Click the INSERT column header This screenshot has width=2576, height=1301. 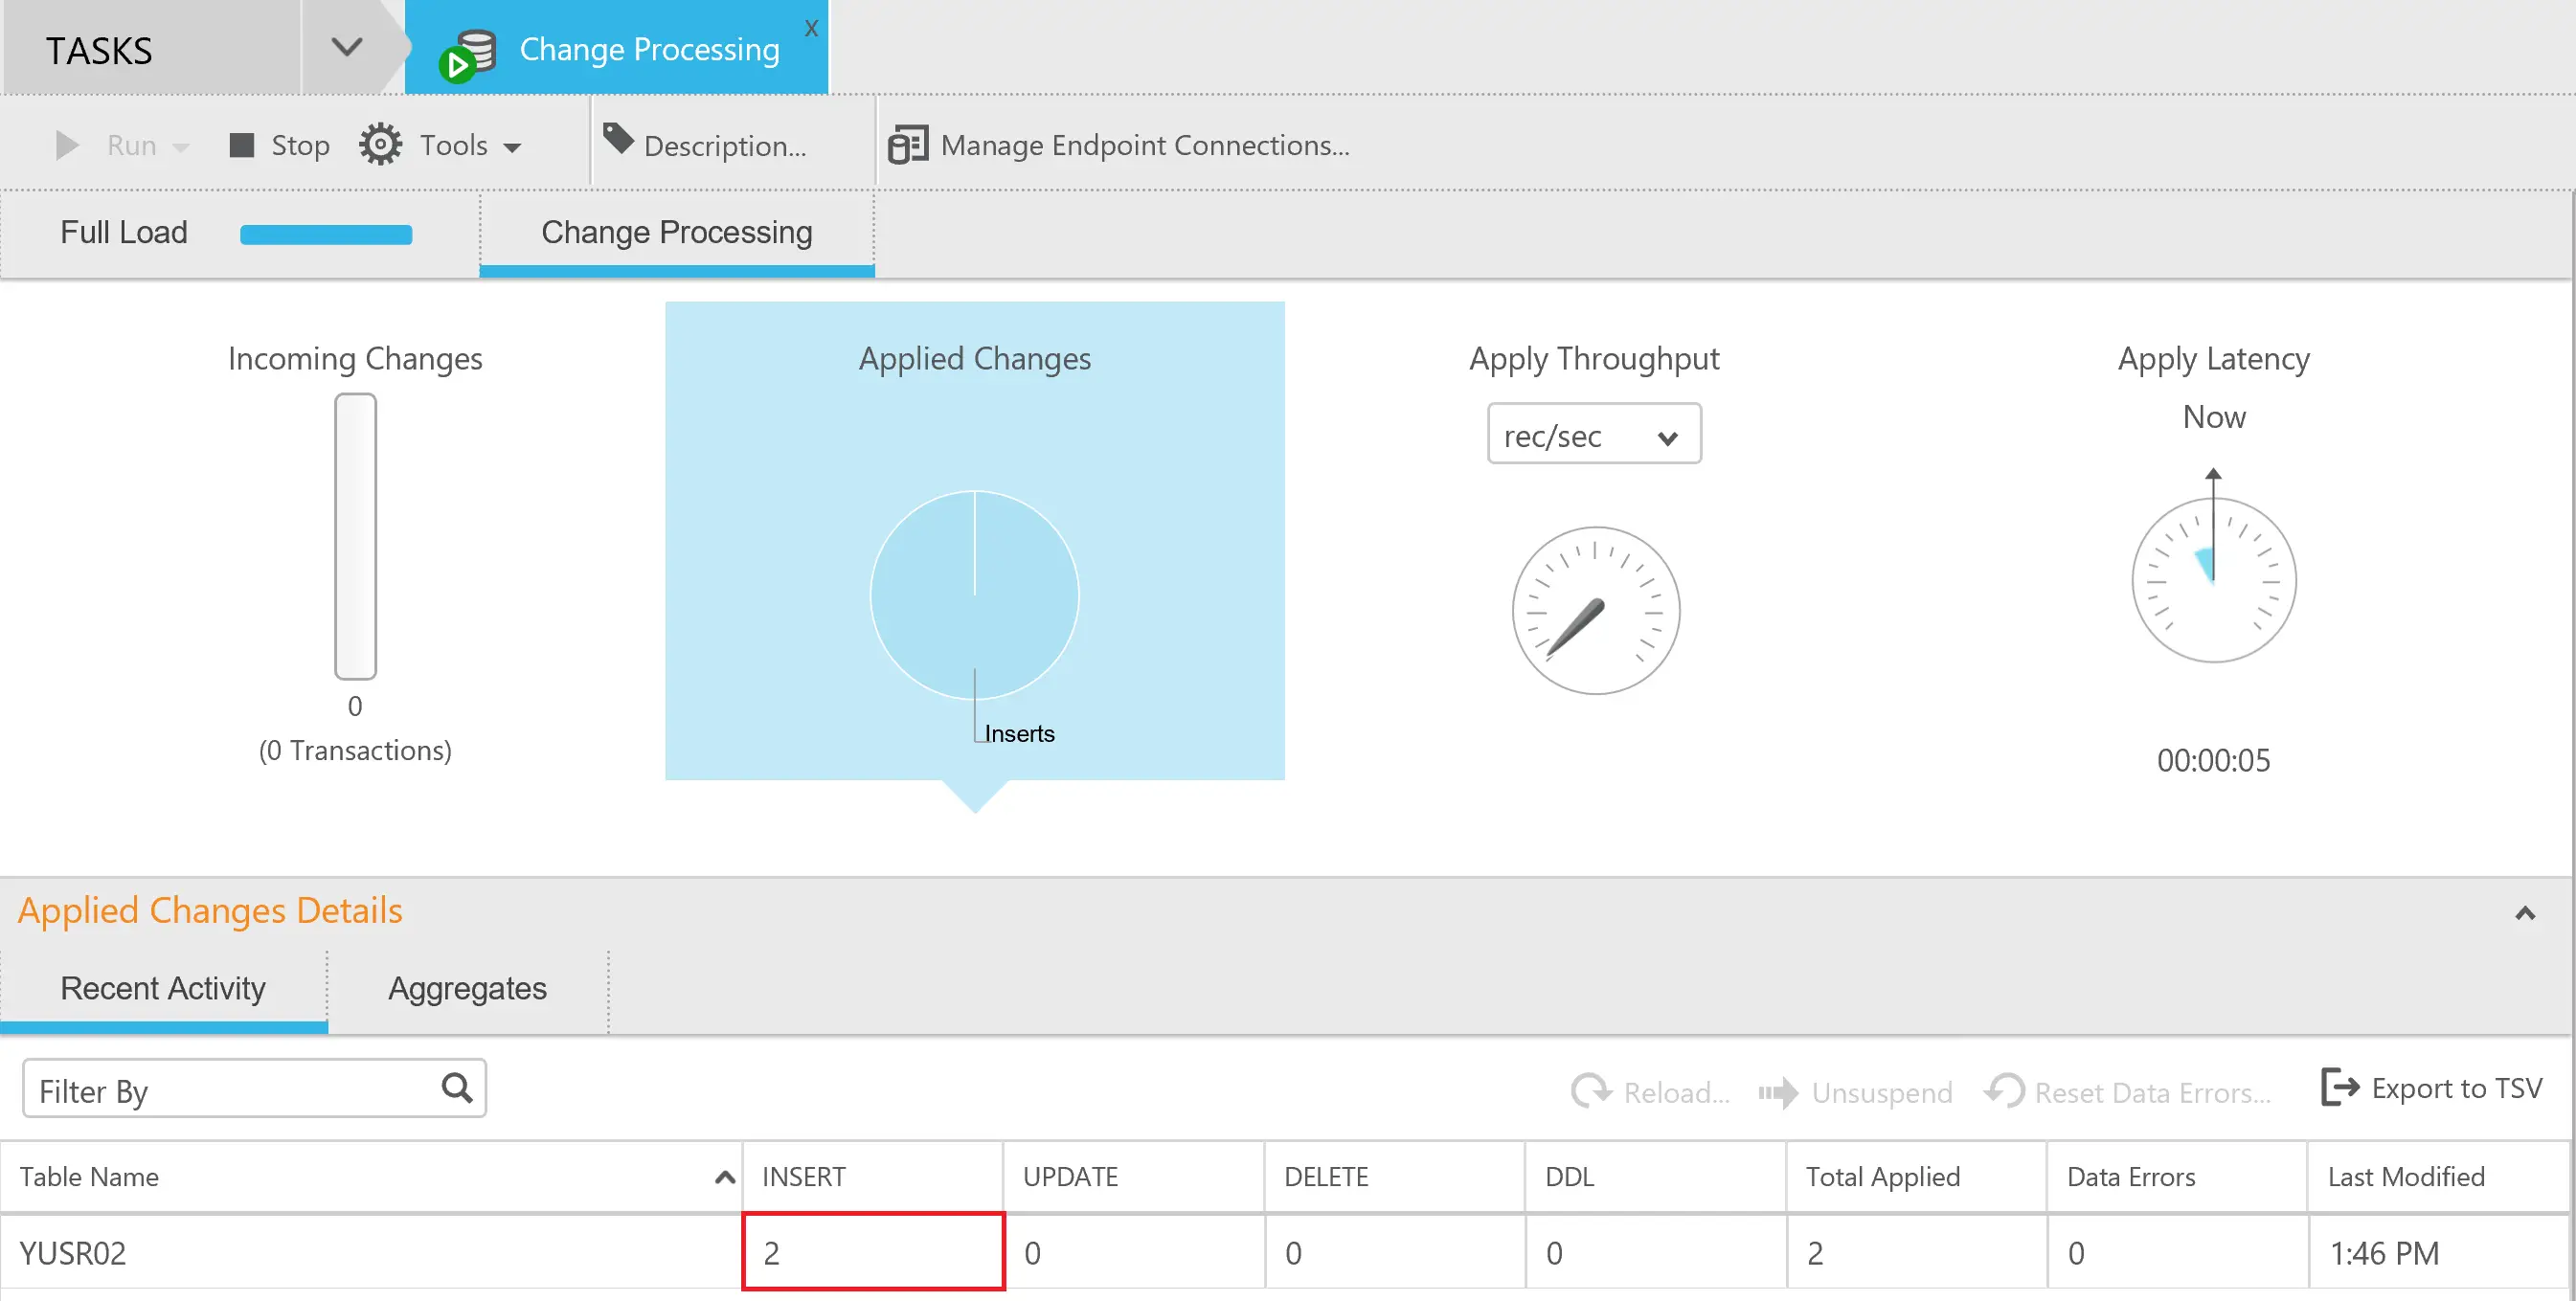(872, 1177)
